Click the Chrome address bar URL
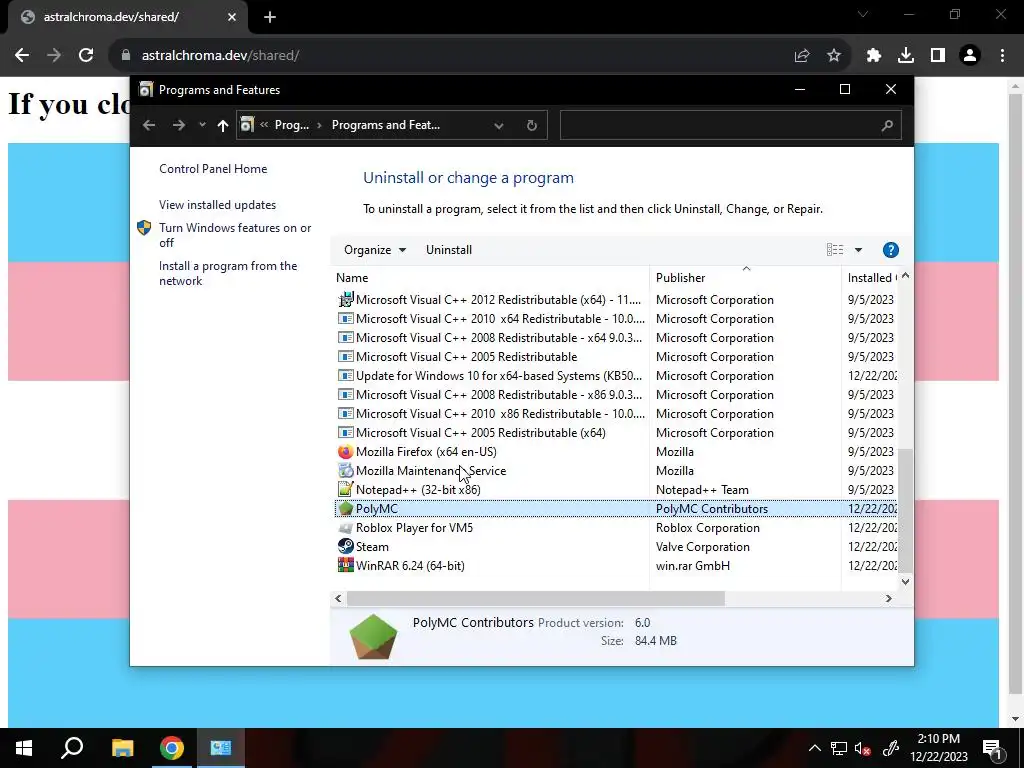This screenshot has height=768, width=1024. coord(220,56)
